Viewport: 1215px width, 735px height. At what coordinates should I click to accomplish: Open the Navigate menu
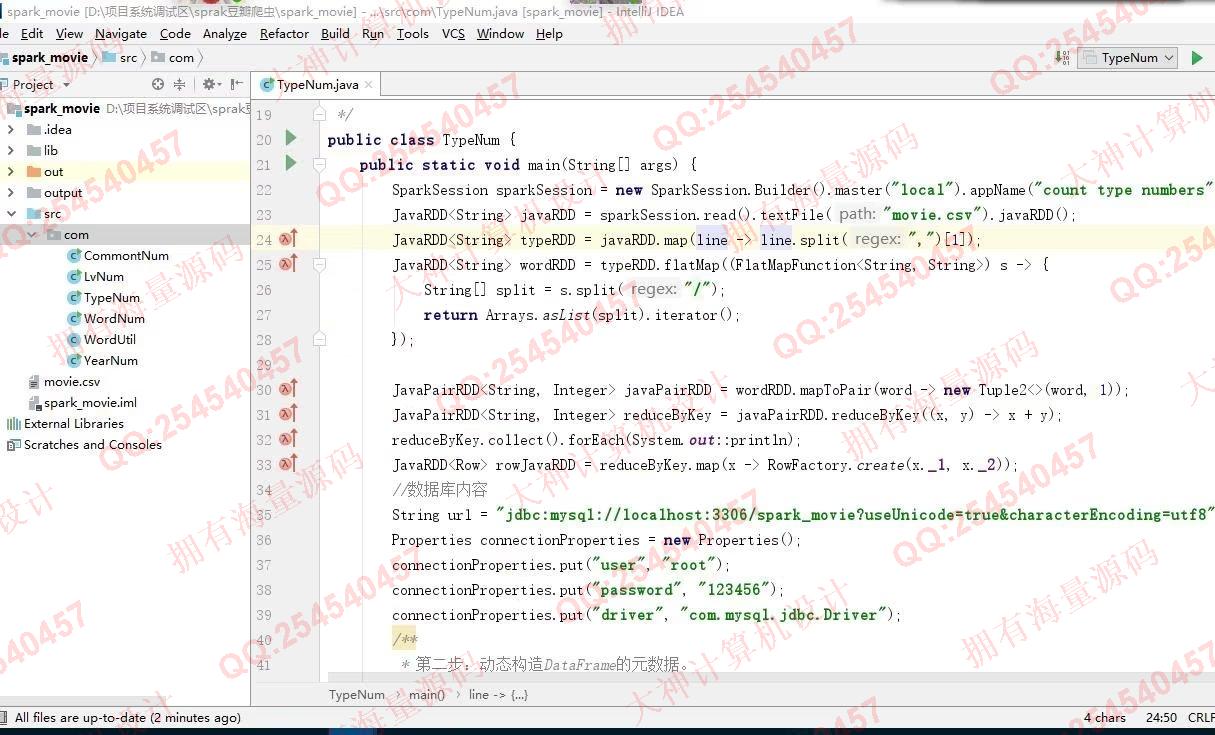coord(121,33)
